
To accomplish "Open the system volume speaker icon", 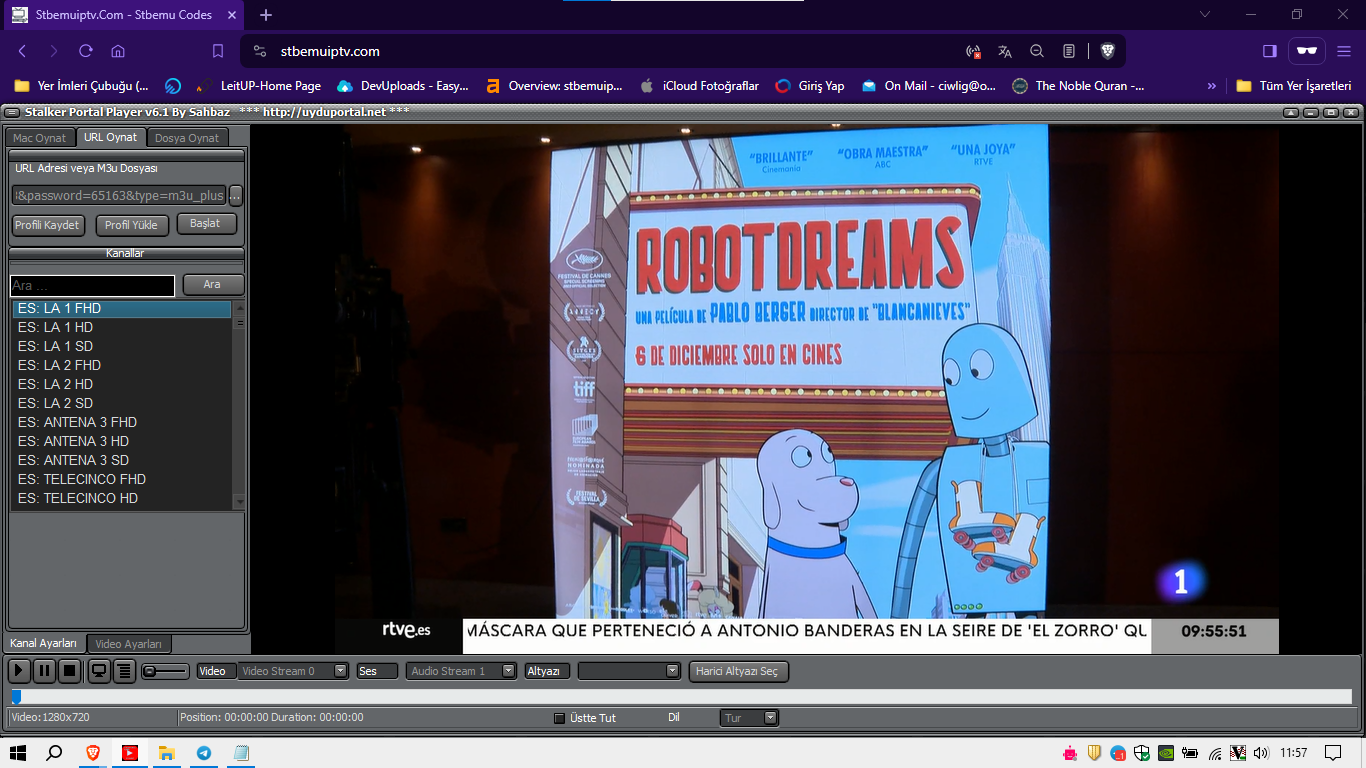I will click(1262, 753).
